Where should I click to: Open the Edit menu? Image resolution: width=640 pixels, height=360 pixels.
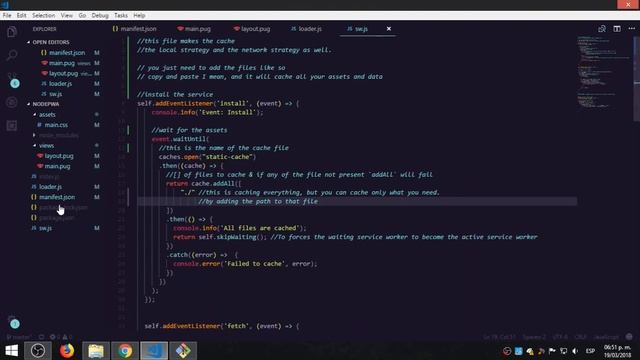22,16
